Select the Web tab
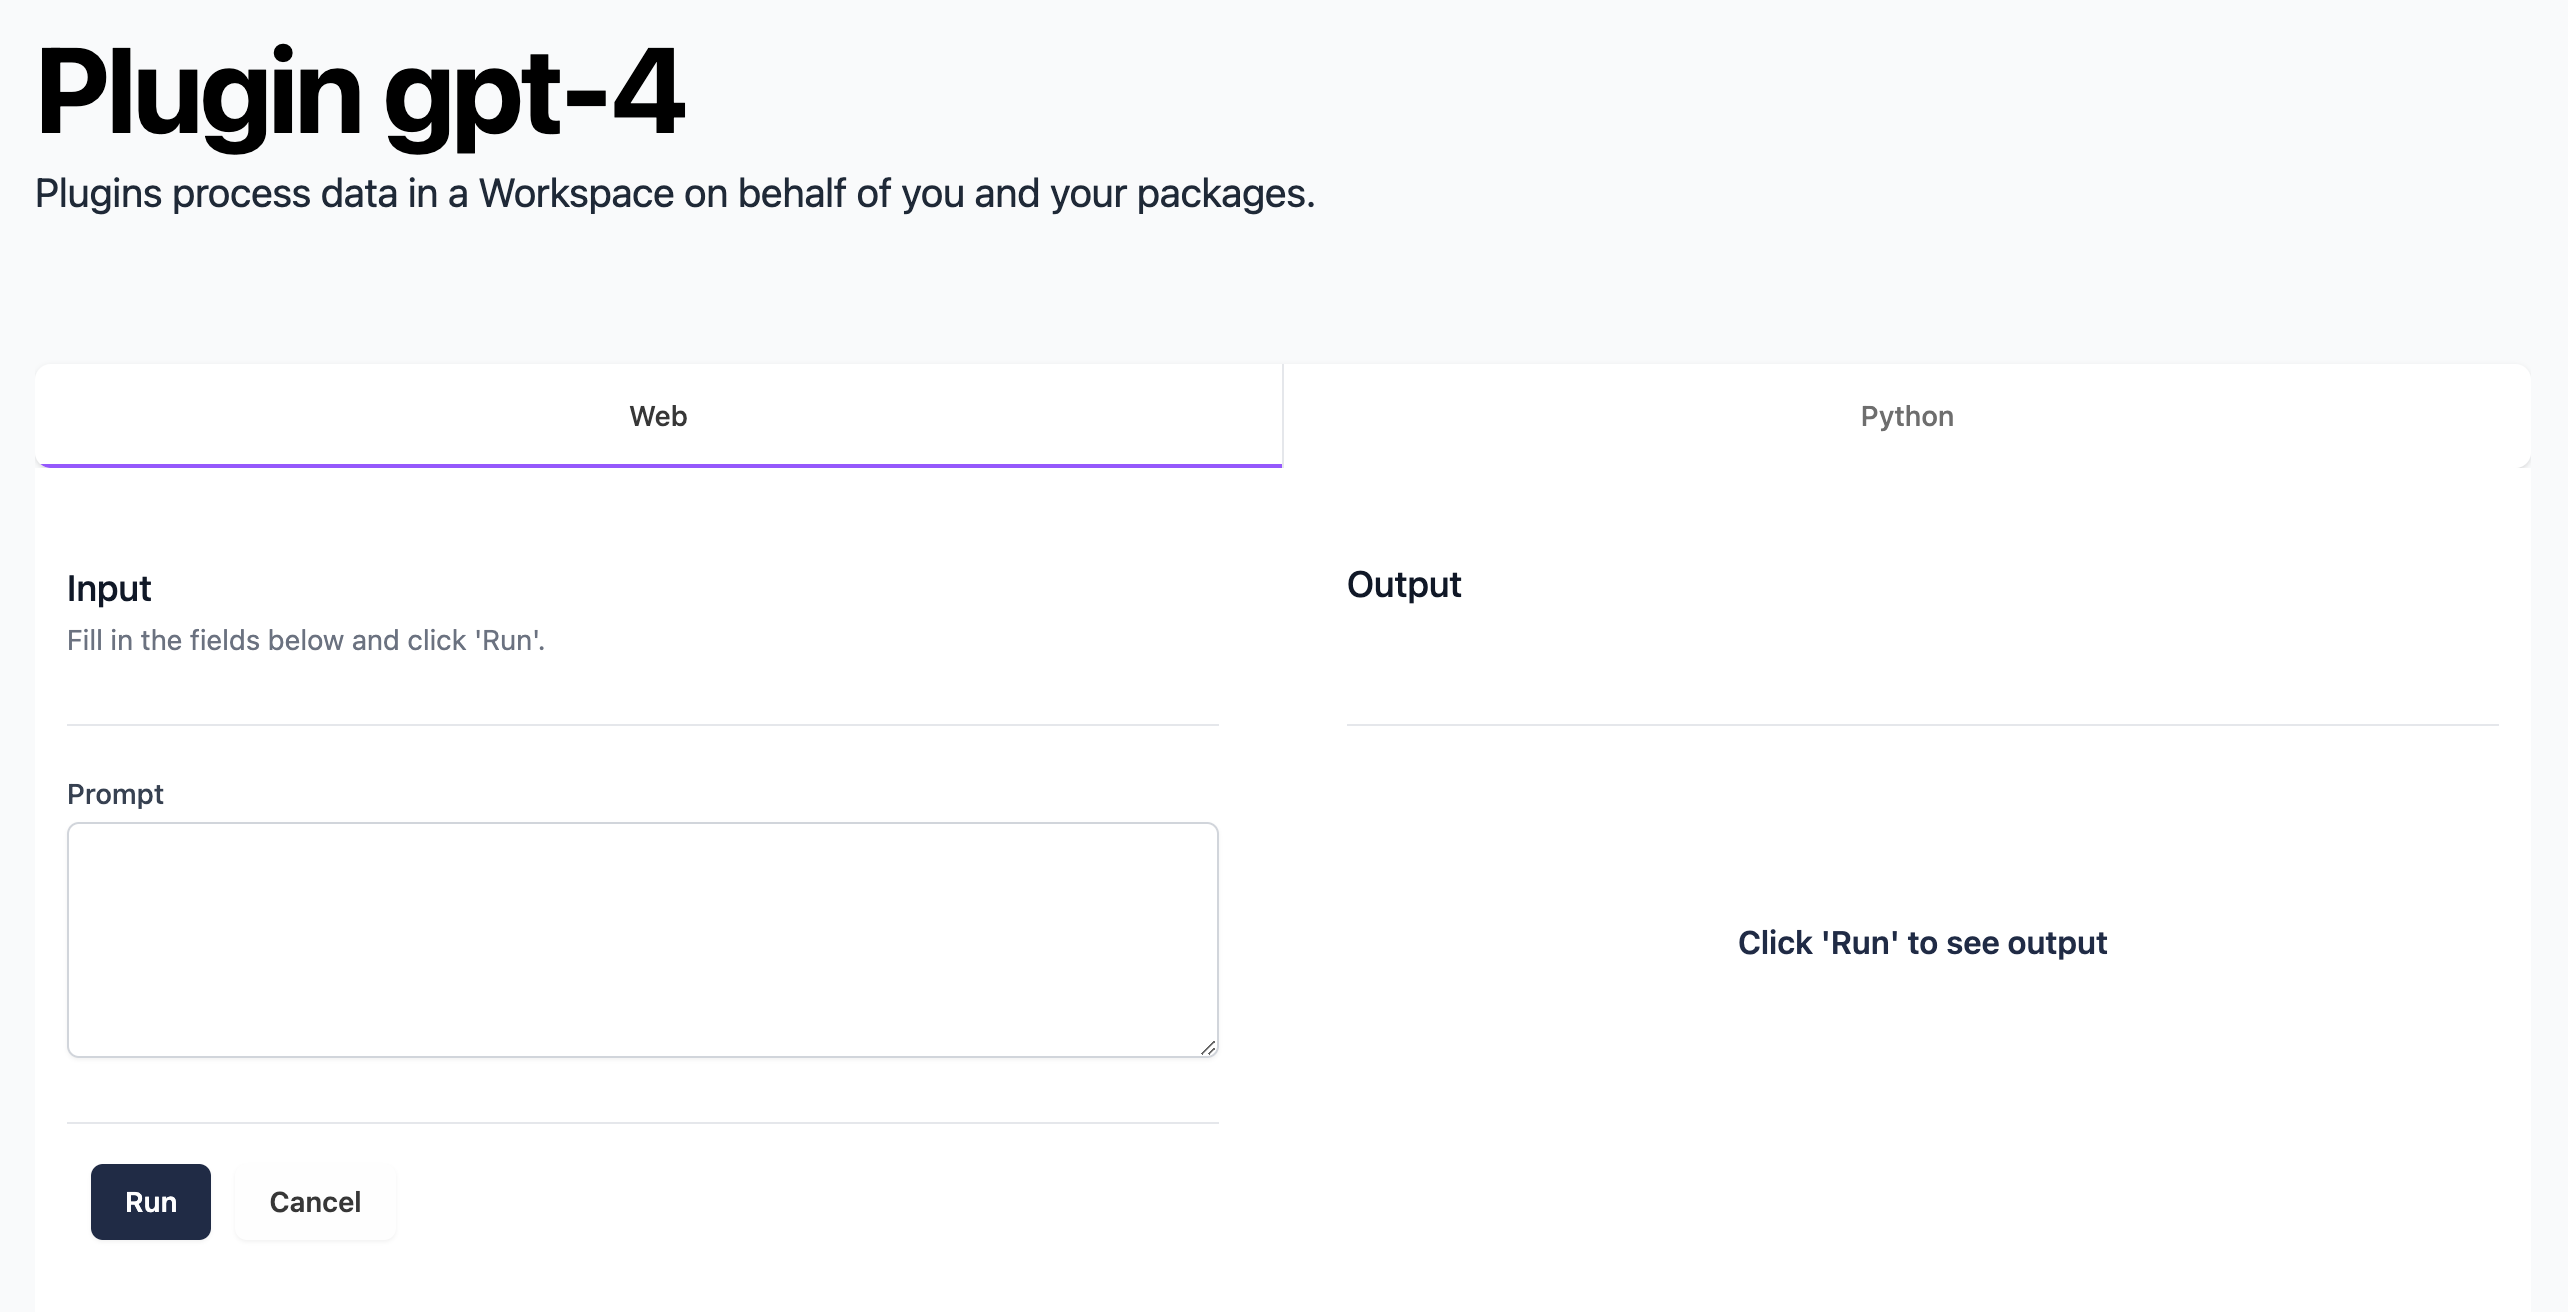Viewport: 2568px width, 1312px height. pyautogui.click(x=658, y=416)
